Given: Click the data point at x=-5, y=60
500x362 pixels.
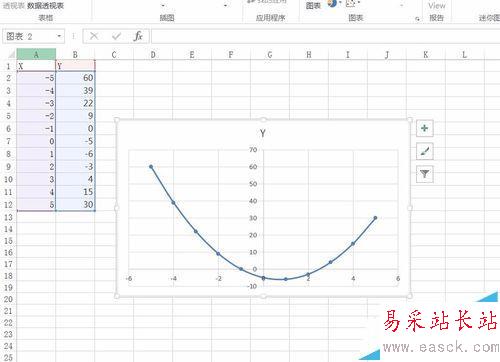Looking at the screenshot, I should 151,167.
